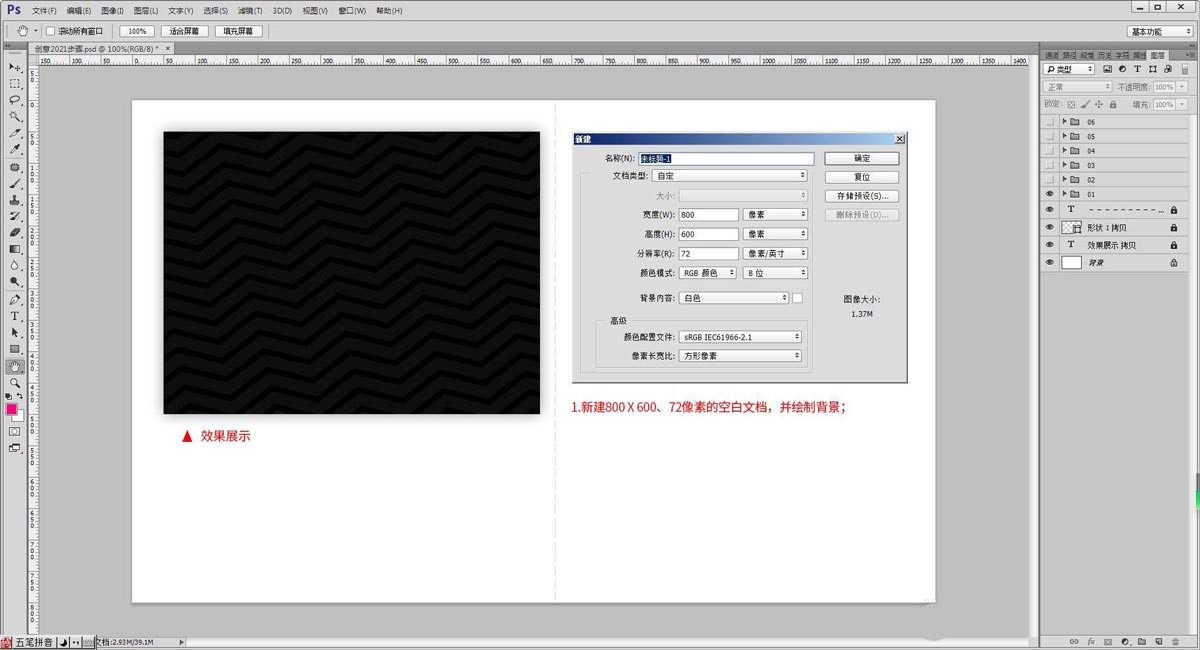Image resolution: width=1200 pixels, height=650 pixels.
Task: Hide layer group 01
Action: click(1049, 194)
